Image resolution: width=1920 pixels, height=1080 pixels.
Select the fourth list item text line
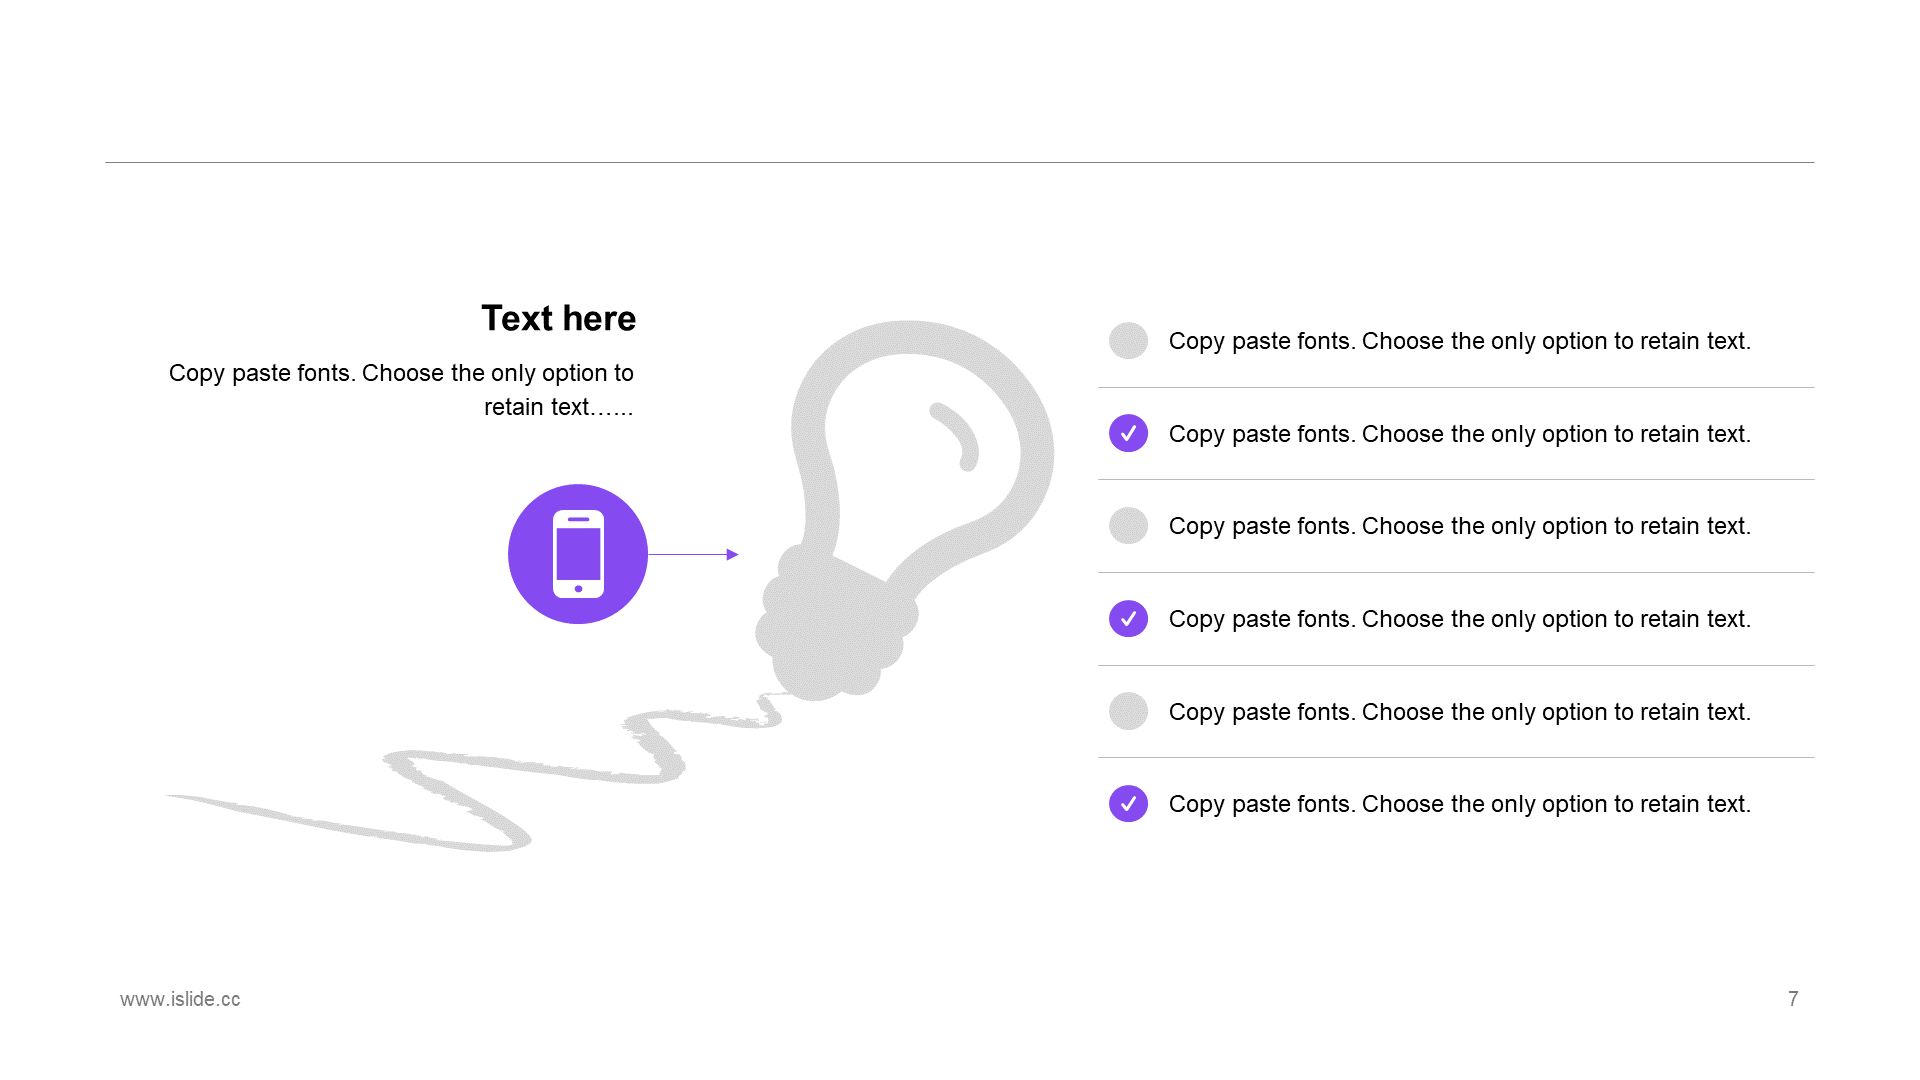click(1459, 619)
